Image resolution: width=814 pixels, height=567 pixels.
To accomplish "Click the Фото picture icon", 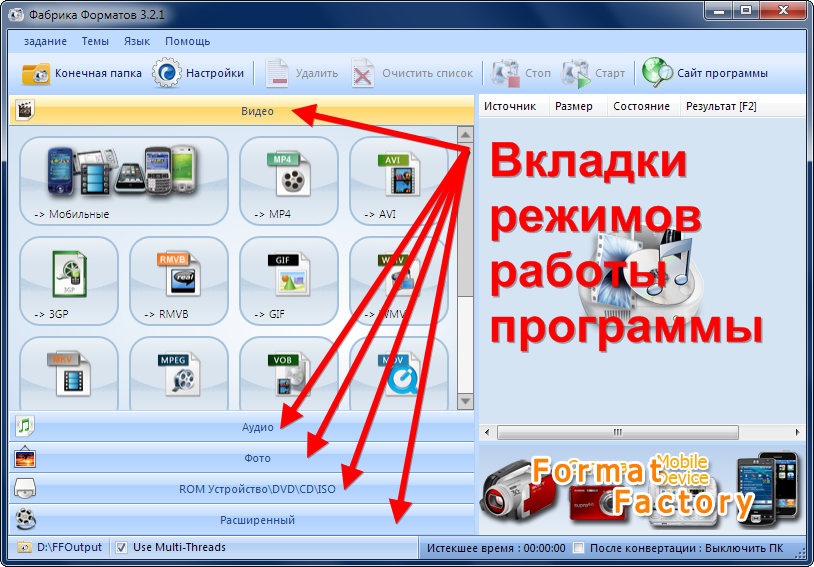I will (x=25, y=458).
